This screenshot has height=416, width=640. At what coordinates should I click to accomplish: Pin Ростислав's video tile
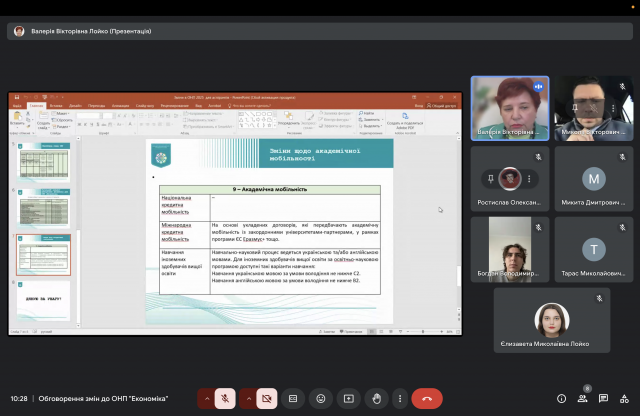(x=491, y=178)
